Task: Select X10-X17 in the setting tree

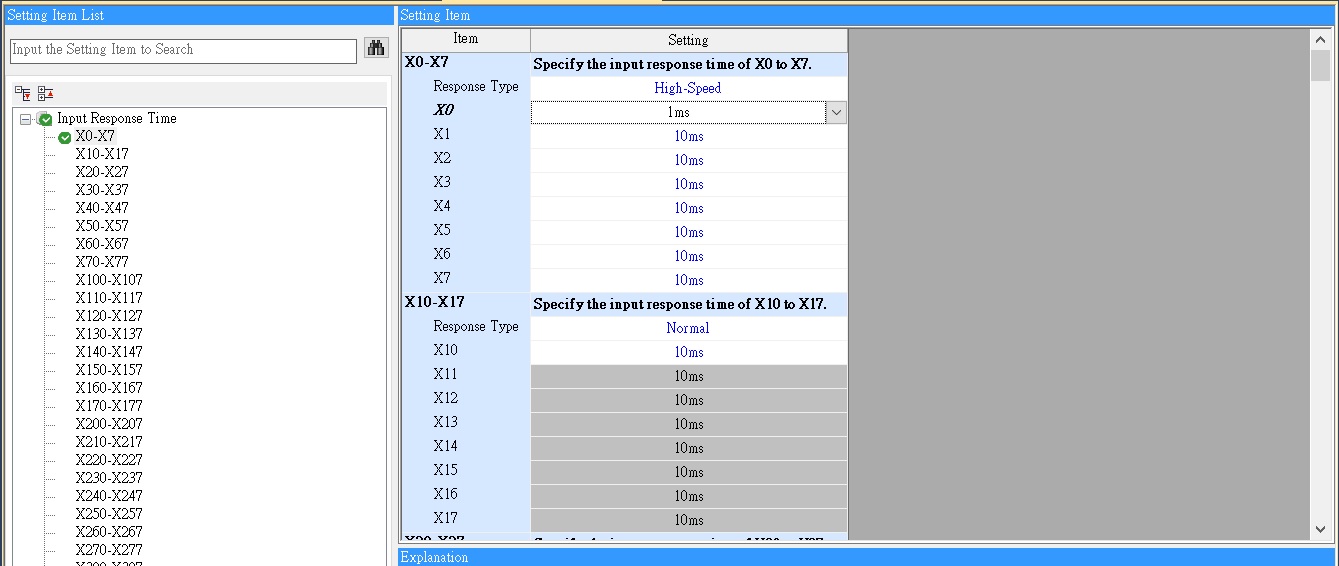Action: [x=102, y=154]
